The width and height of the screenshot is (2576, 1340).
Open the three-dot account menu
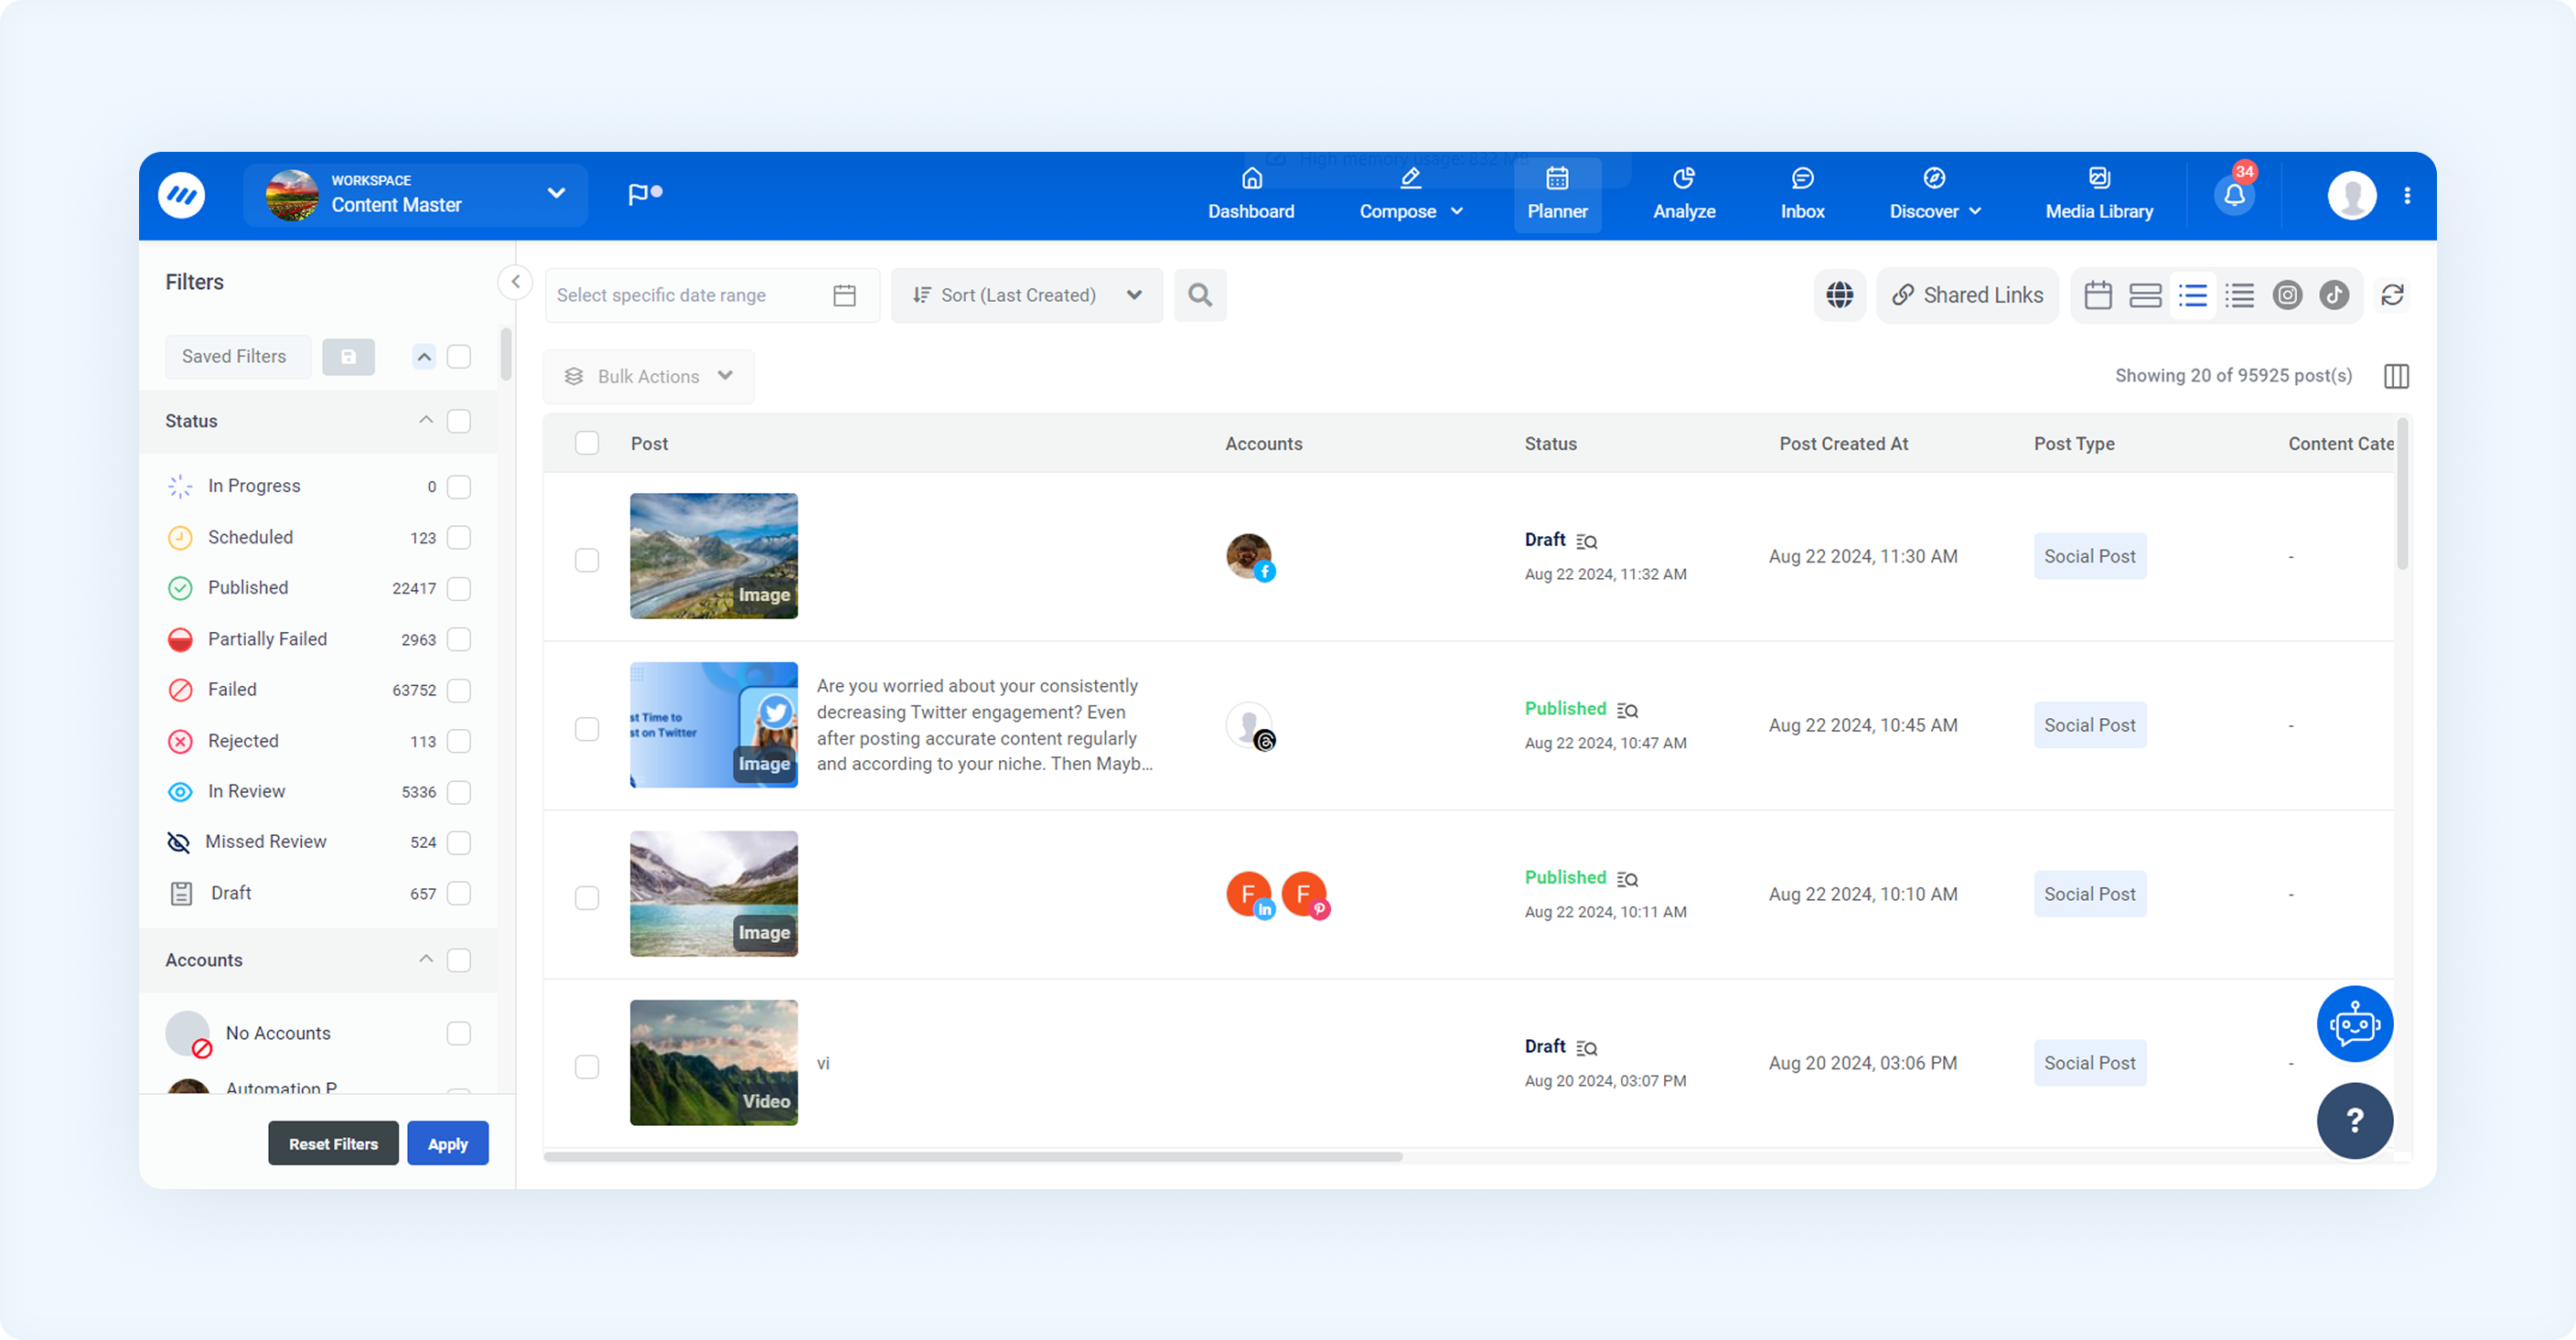pos(2407,195)
